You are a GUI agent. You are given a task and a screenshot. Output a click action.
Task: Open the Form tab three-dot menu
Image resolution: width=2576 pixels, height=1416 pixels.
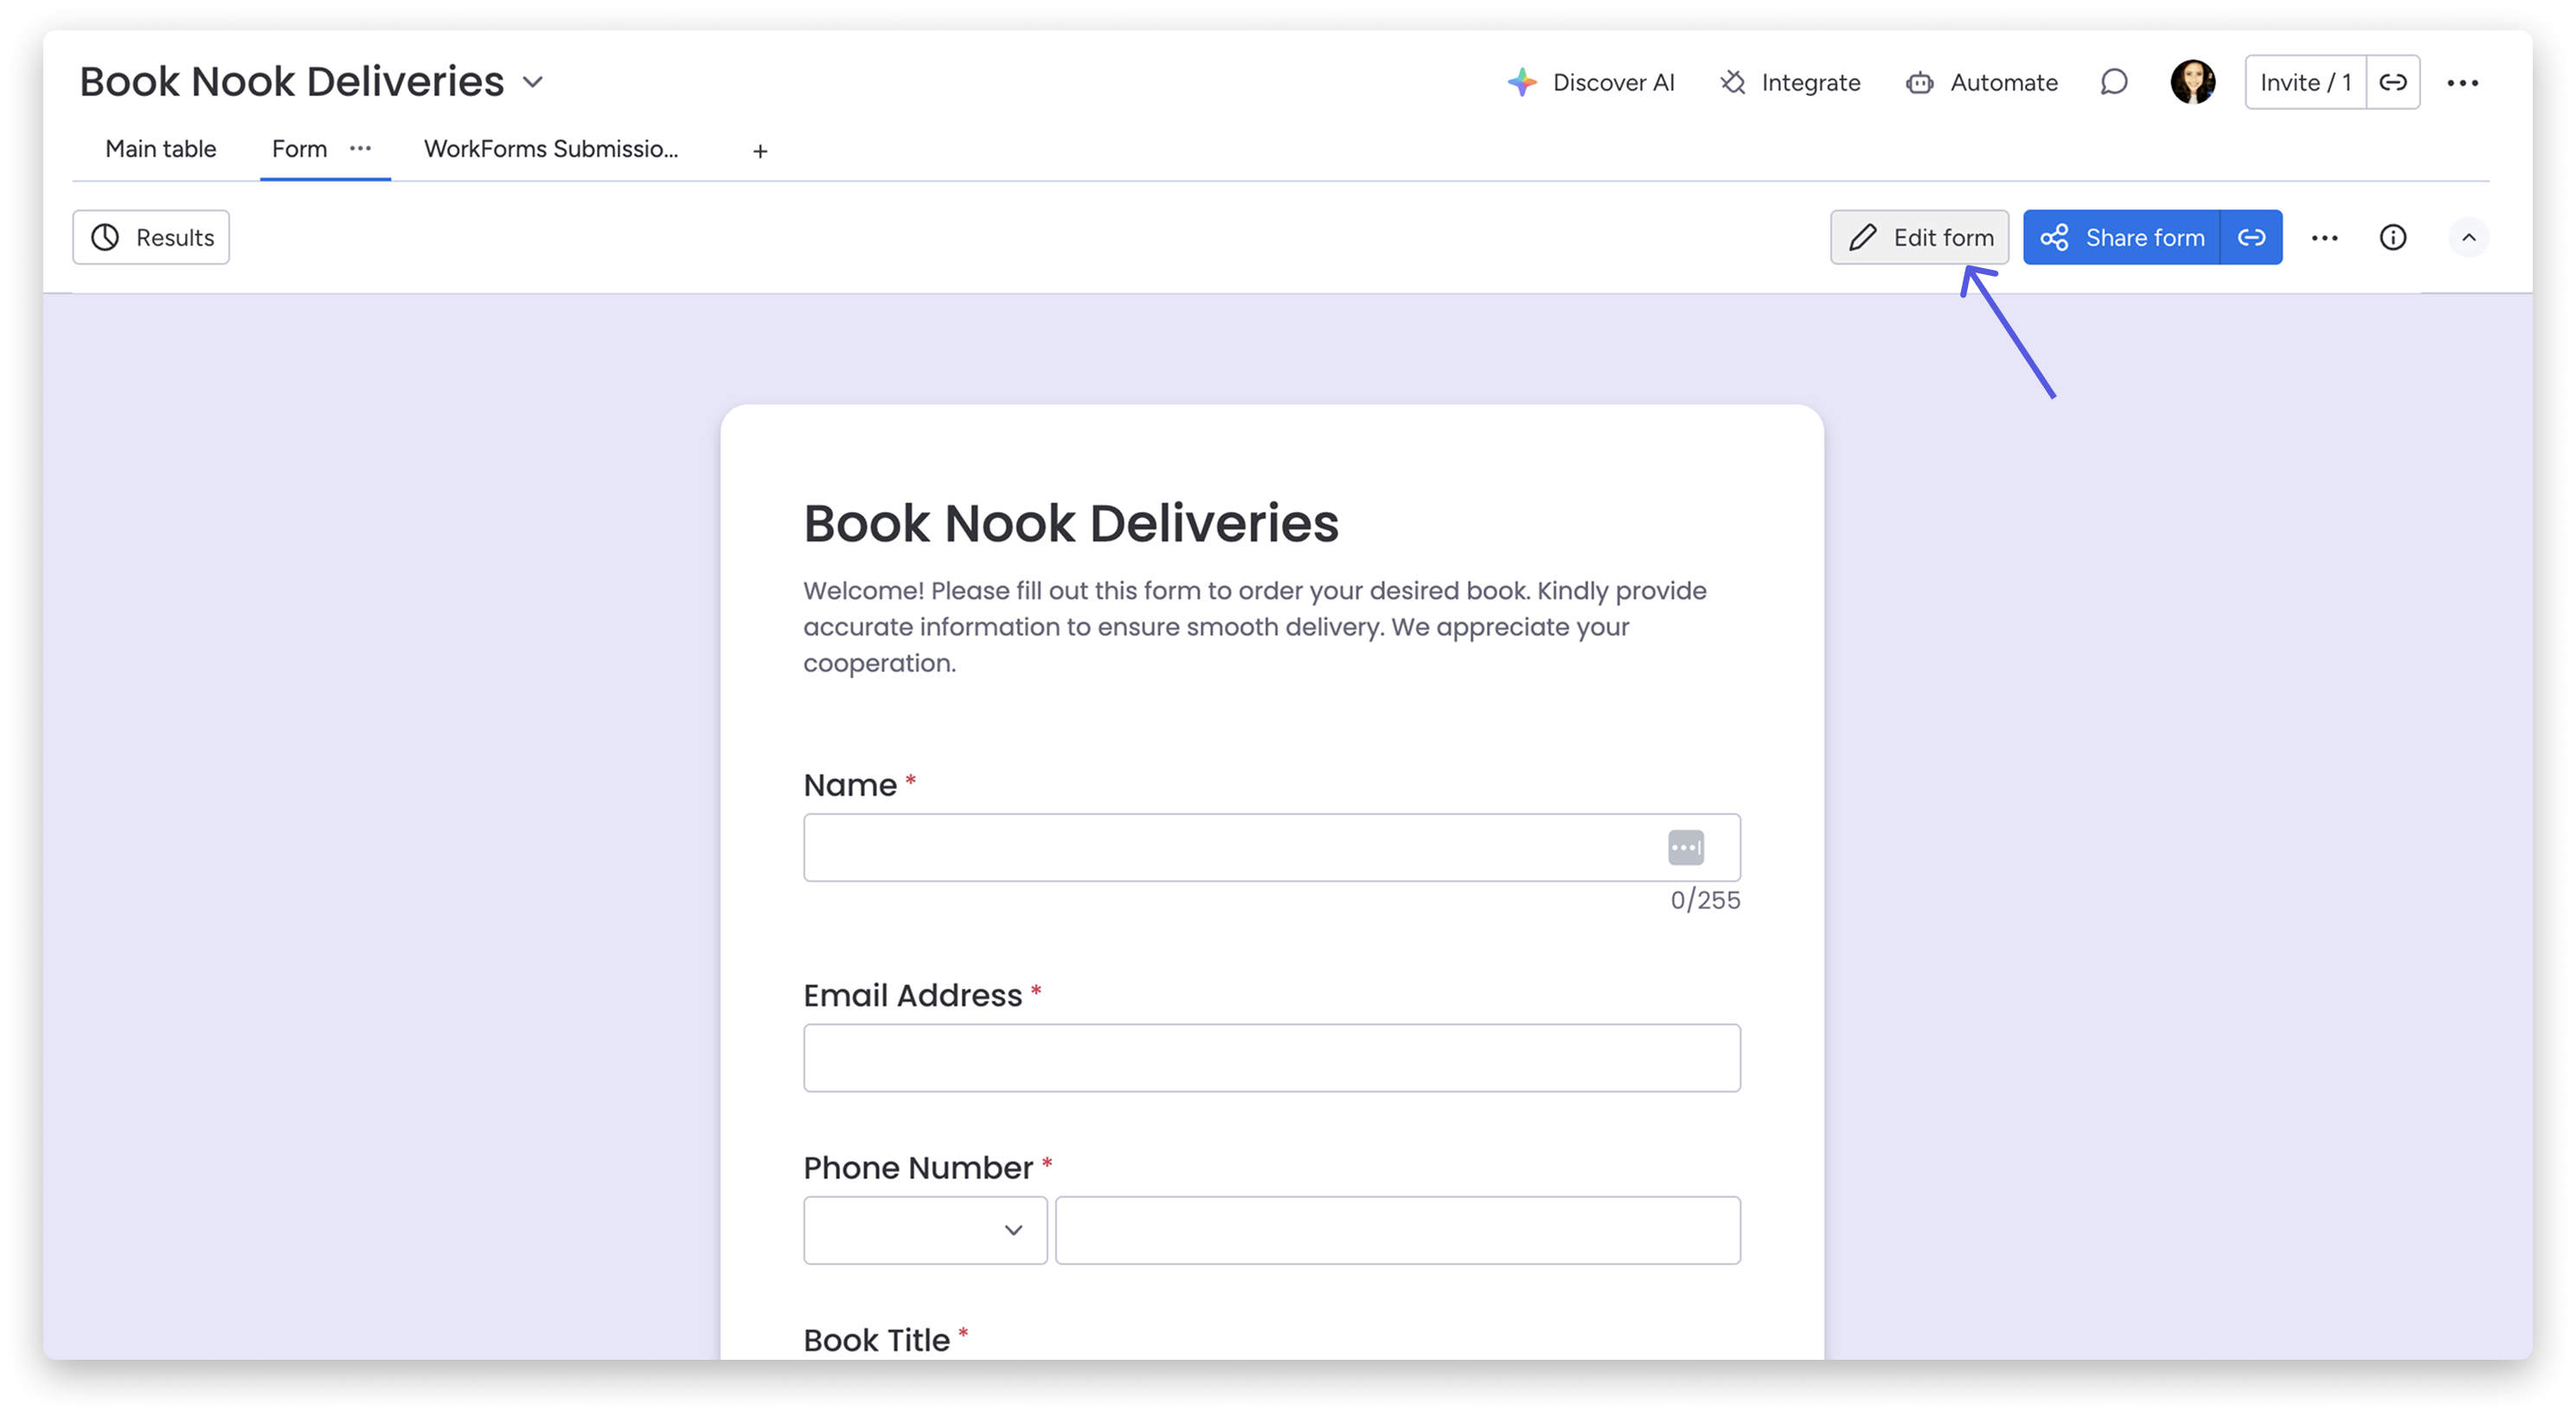[x=359, y=148]
